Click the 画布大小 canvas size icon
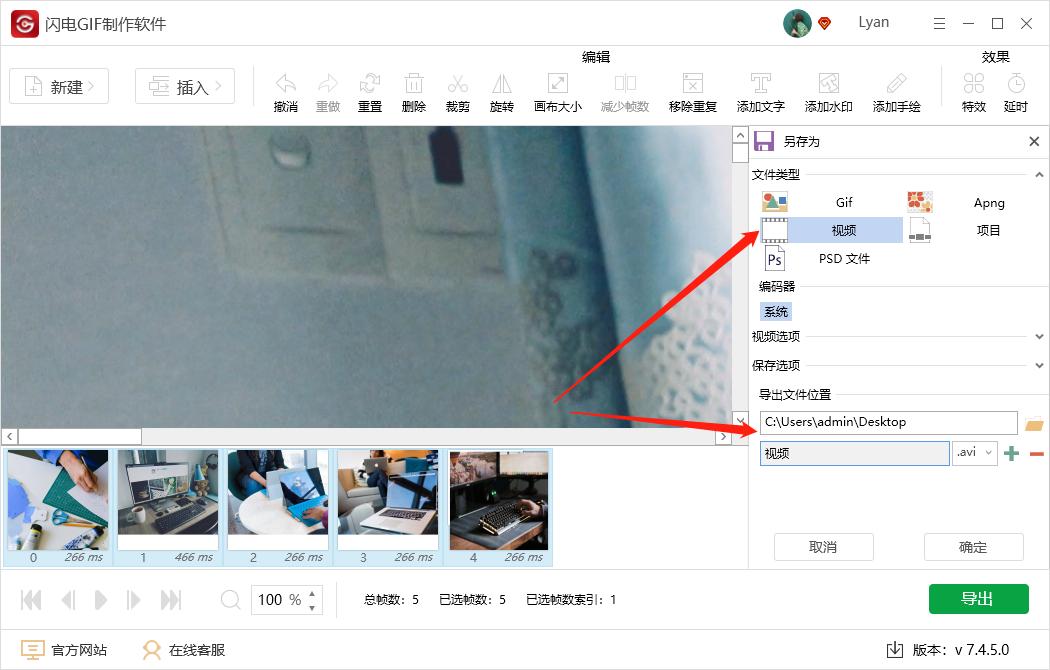Screen dimensions: 1050x670 557,90
